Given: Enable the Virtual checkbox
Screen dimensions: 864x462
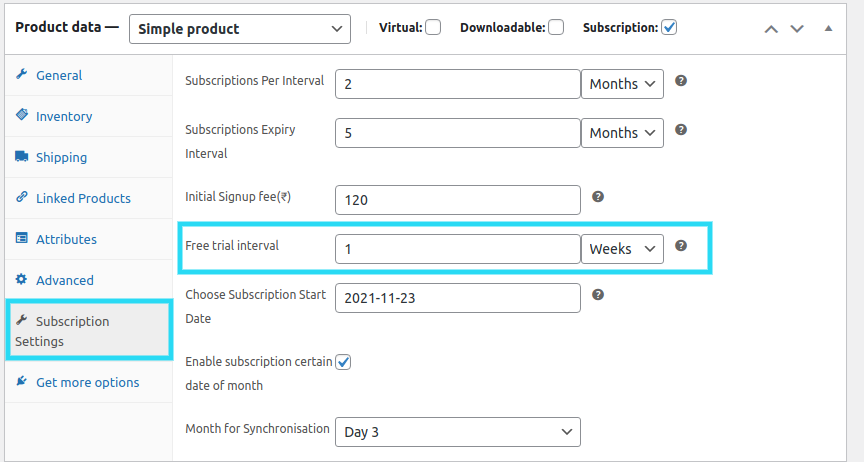Looking at the screenshot, I should point(433,28).
